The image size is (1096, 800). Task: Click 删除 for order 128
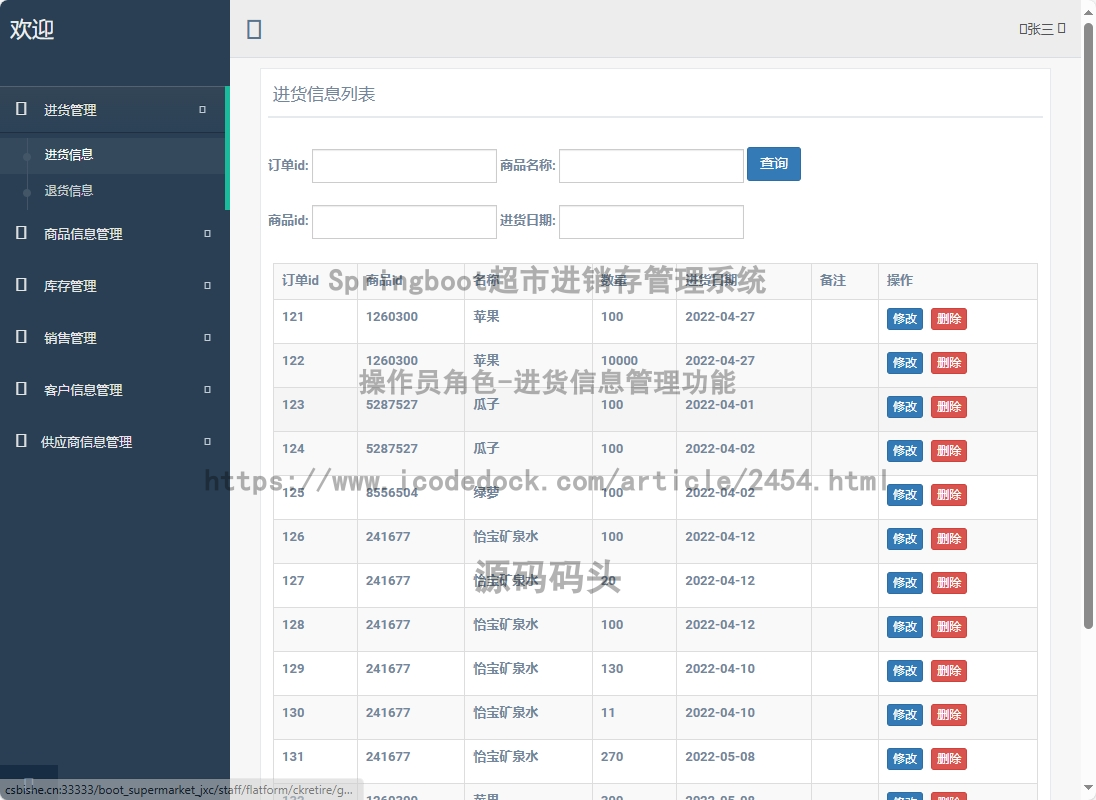pyautogui.click(x=949, y=627)
